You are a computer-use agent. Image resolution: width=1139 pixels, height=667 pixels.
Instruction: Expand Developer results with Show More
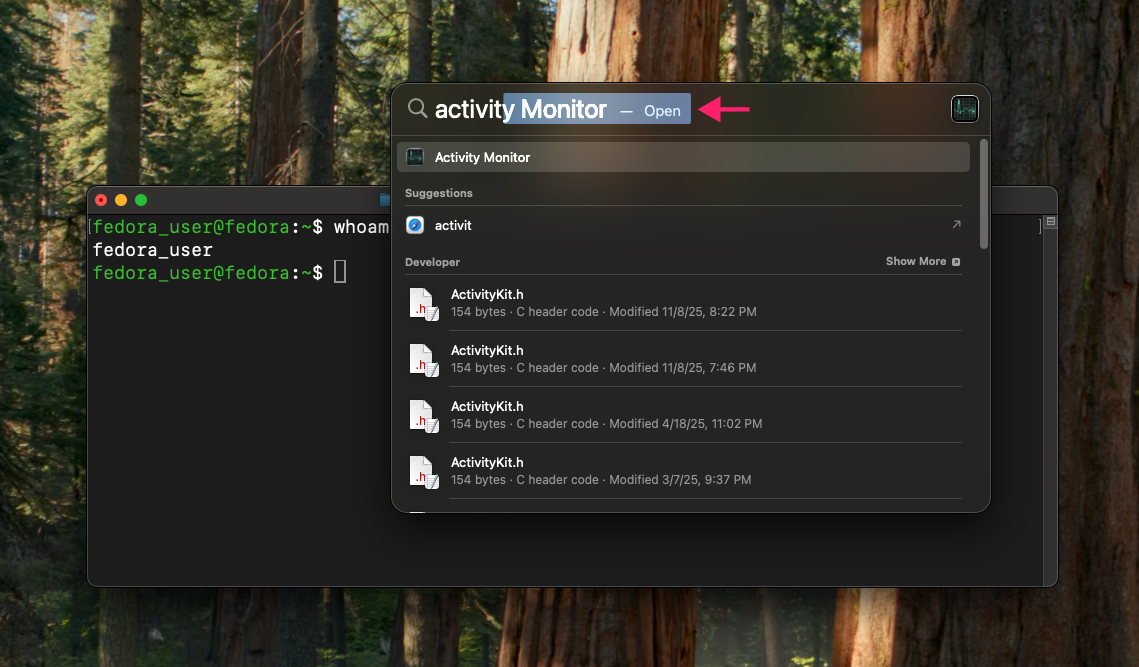pyautogui.click(x=923, y=261)
